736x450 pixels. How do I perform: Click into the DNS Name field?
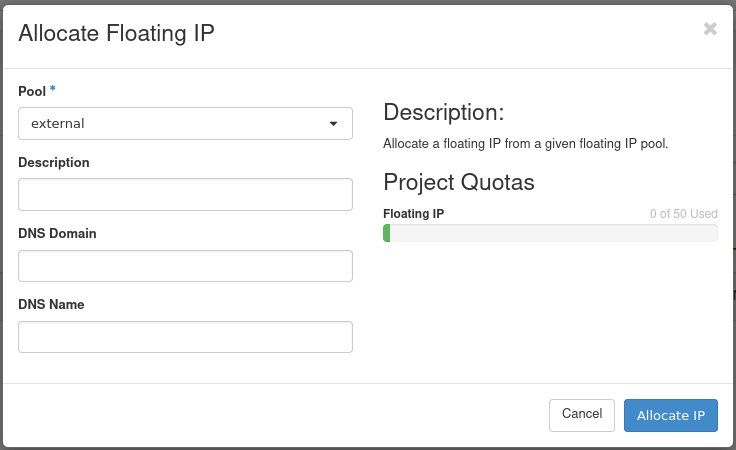[x=185, y=337]
